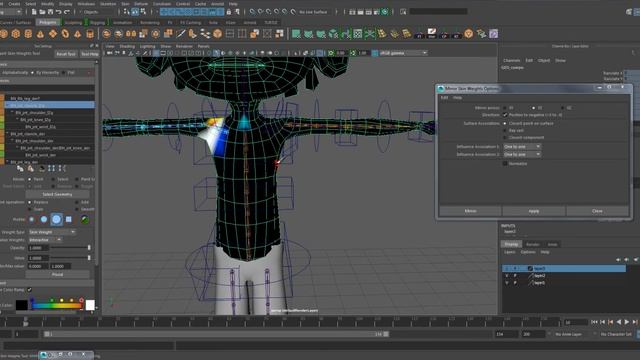Create a polygon cone from the shelf

click(x=40, y=34)
